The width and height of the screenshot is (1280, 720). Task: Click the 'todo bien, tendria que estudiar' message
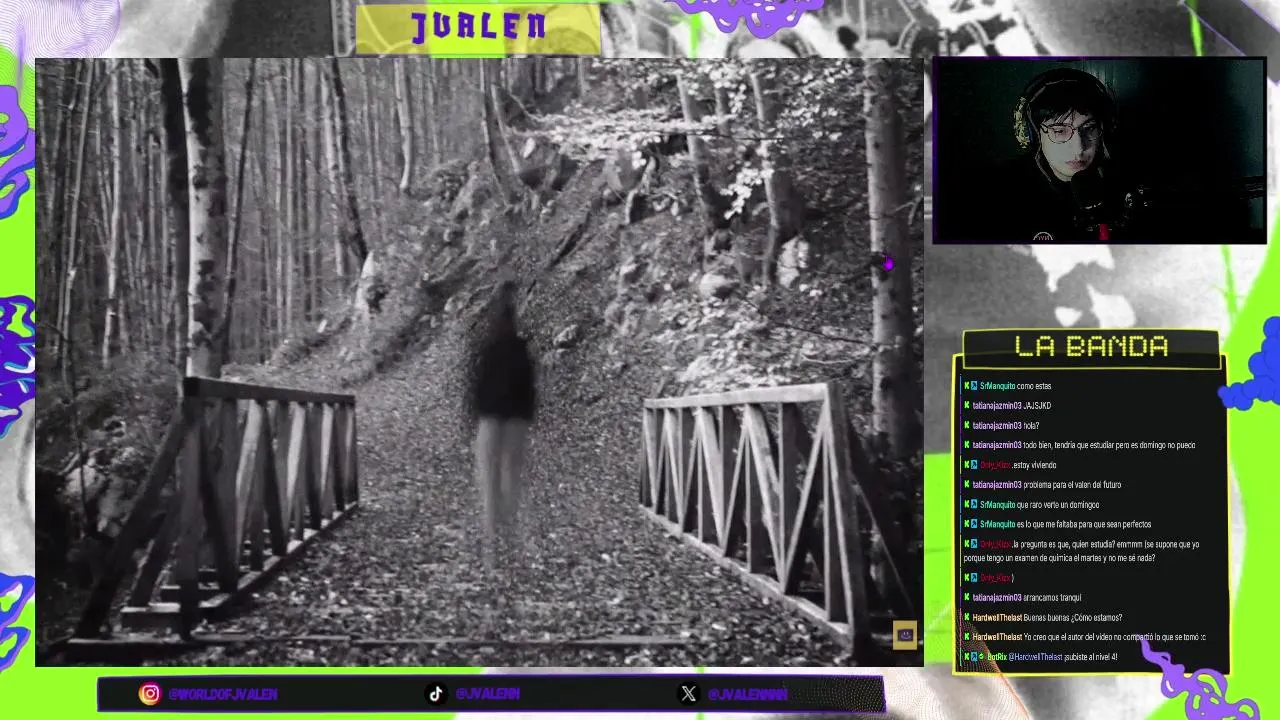coord(1079,445)
